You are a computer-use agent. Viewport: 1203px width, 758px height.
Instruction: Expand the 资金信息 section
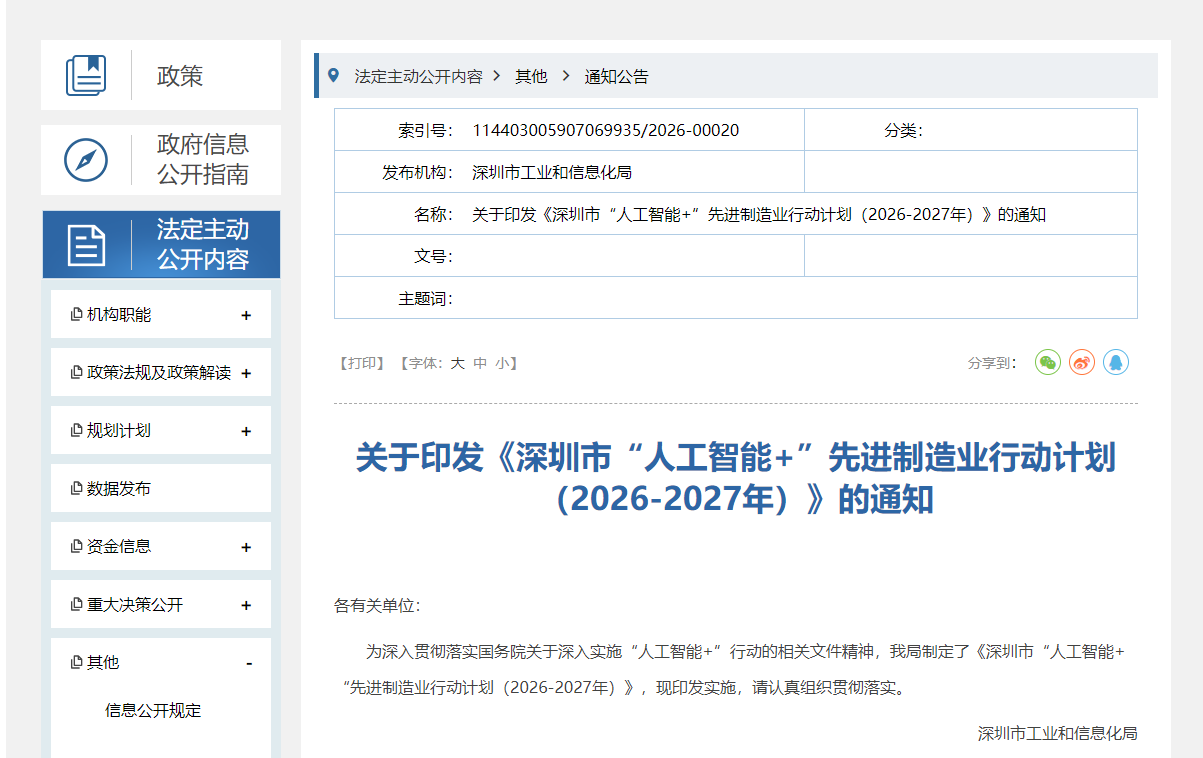[246, 548]
